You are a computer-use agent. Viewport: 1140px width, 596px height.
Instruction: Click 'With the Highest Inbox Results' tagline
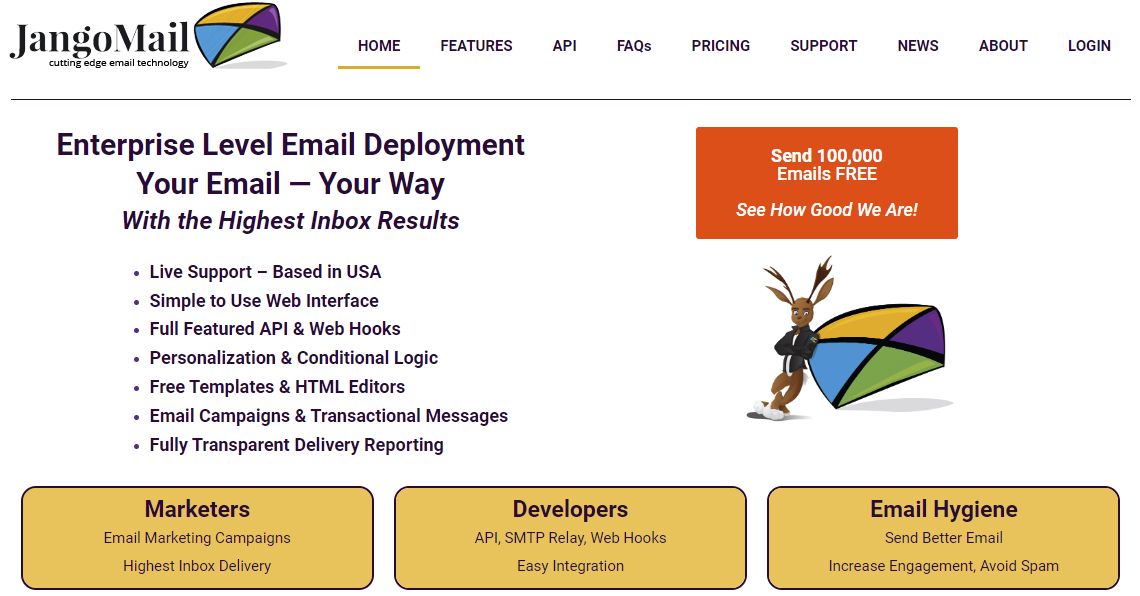pos(290,220)
